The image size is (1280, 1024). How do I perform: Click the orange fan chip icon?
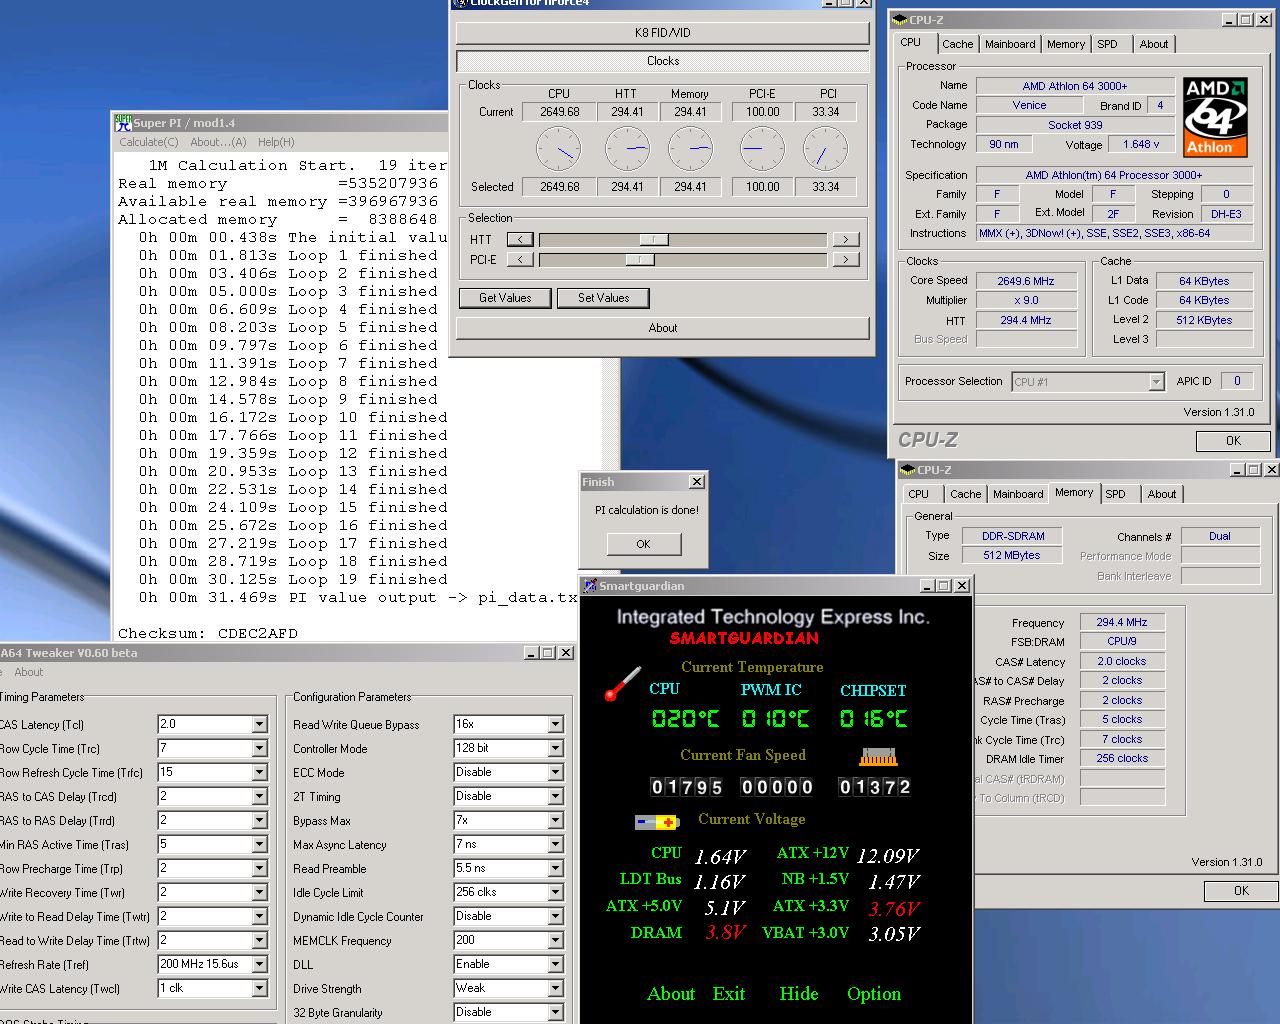[x=877, y=757]
